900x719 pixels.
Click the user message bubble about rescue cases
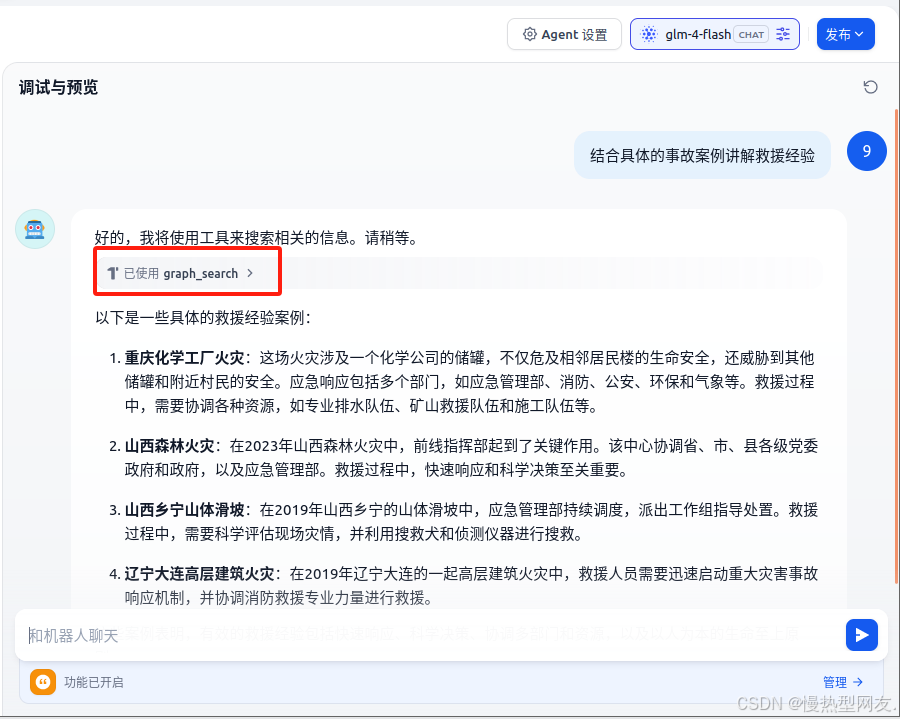point(703,155)
